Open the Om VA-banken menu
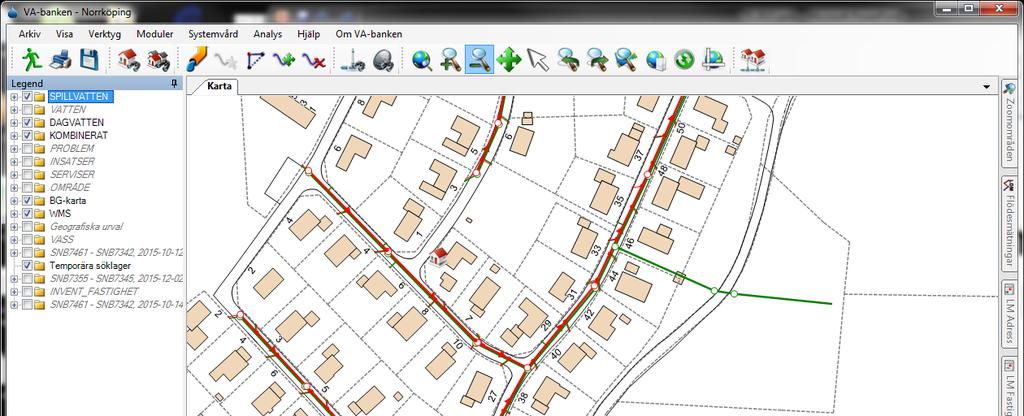The image size is (1024, 416). click(368, 34)
